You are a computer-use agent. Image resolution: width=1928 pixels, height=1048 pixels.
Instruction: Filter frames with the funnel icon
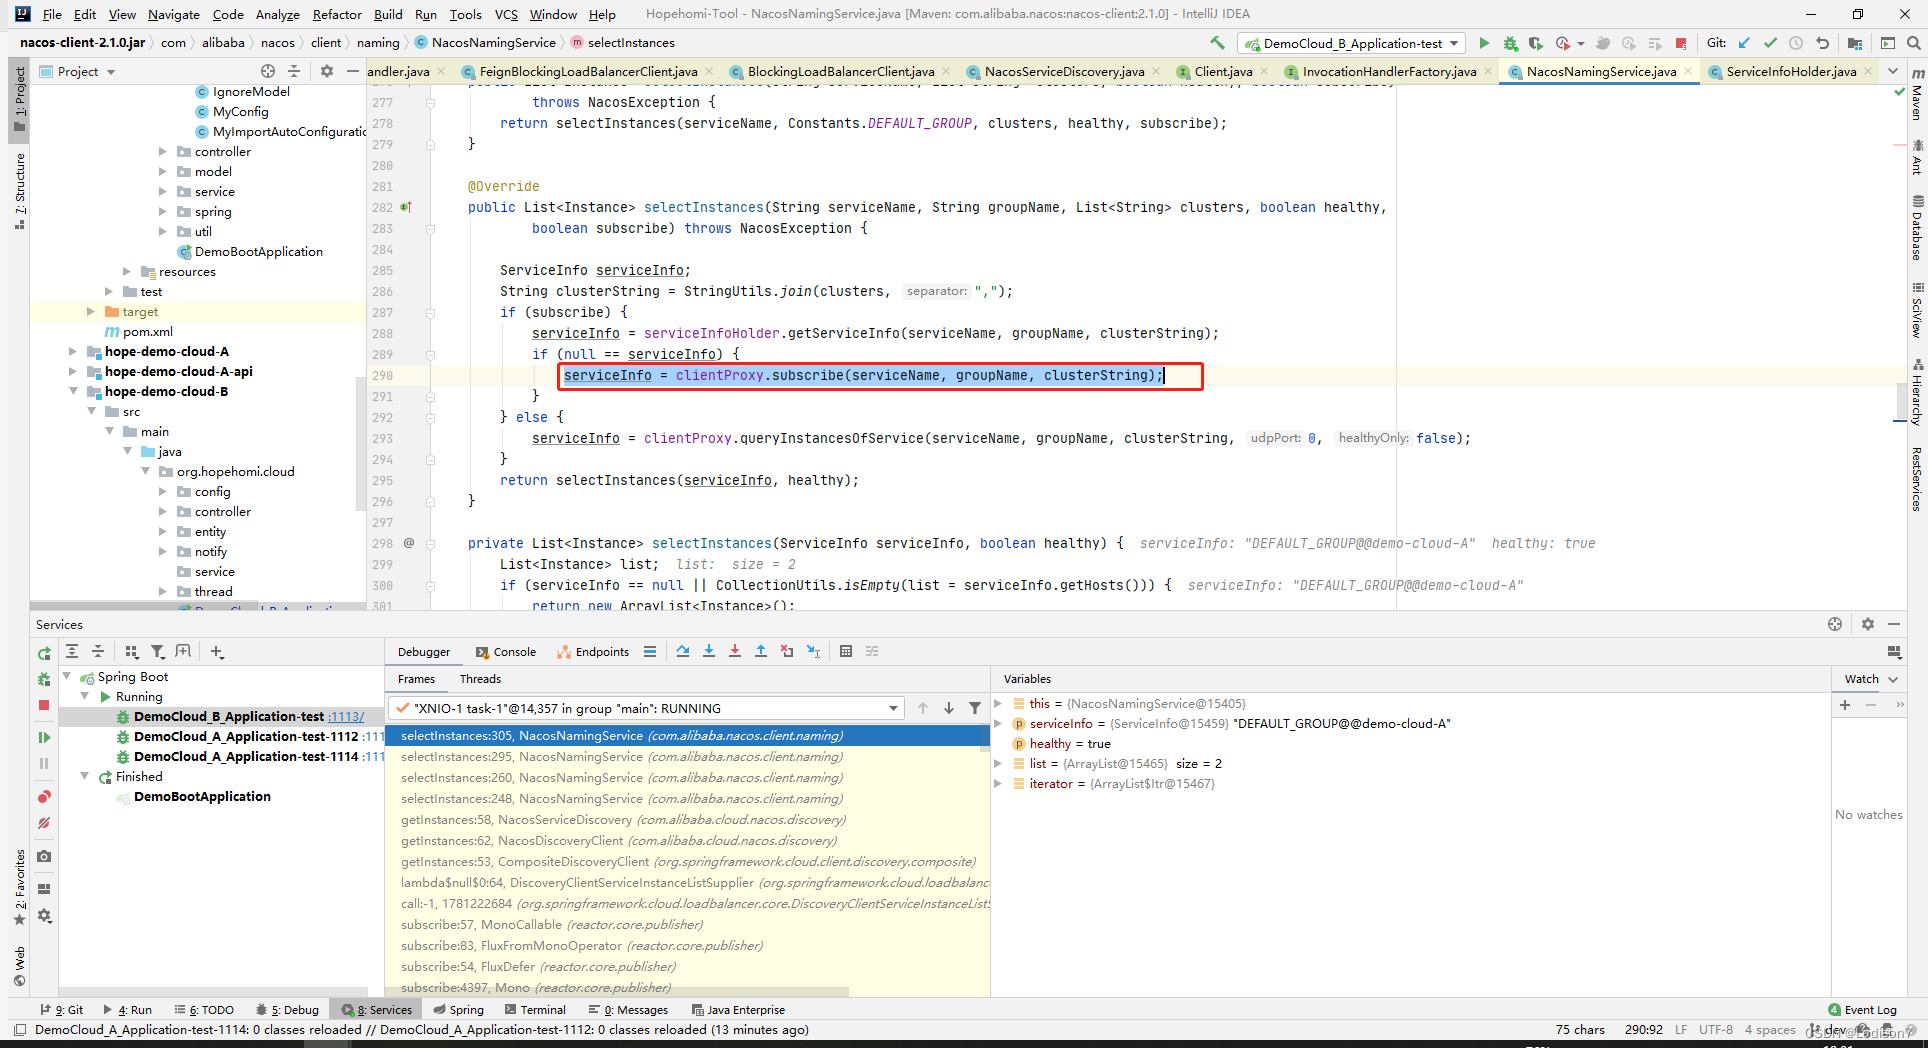point(975,708)
